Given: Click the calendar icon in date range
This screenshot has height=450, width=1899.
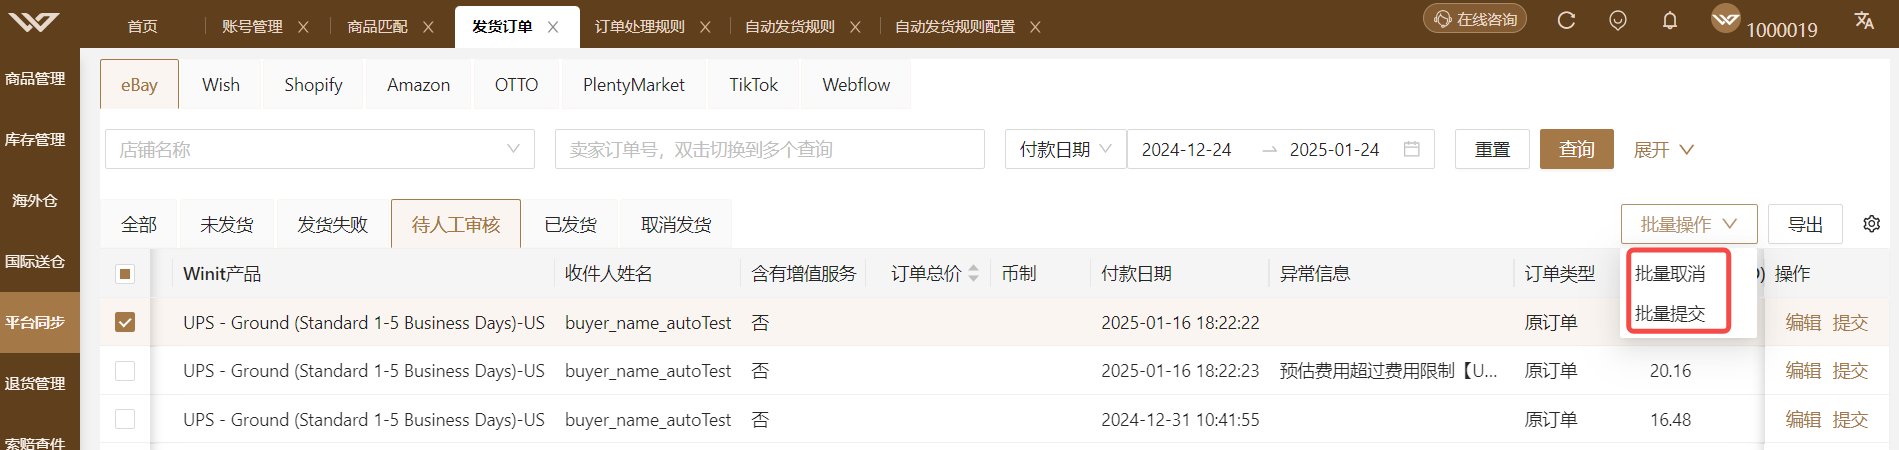Looking at the screenshot, I should click(x=1412, y=149).
